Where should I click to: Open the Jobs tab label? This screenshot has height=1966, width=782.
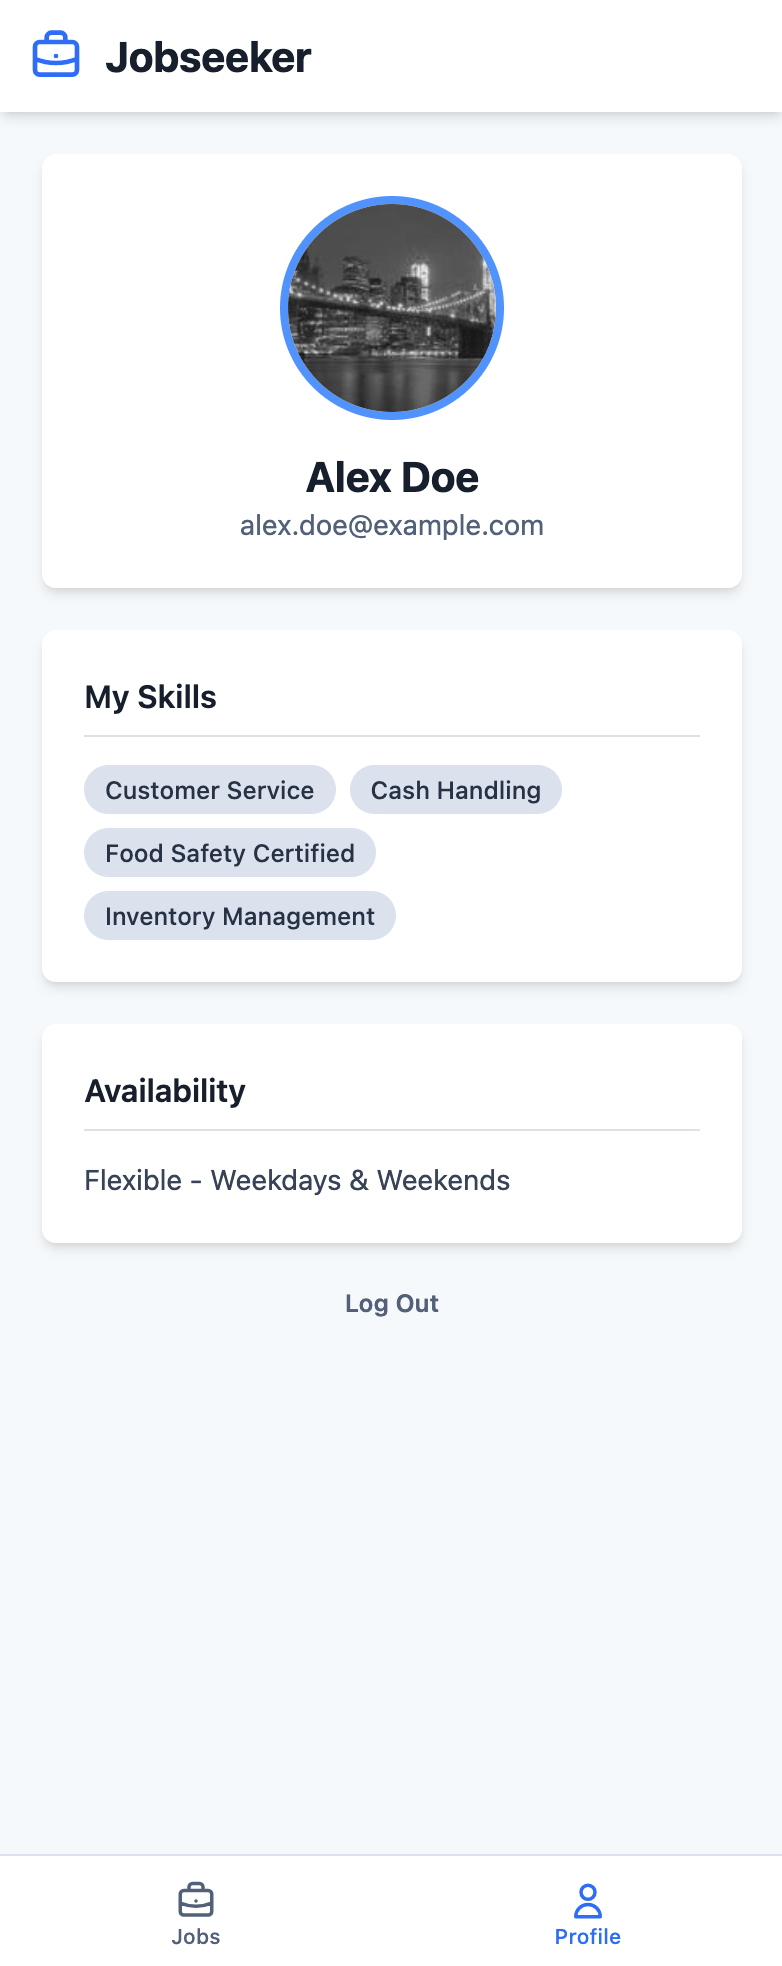pos(196,1937)
